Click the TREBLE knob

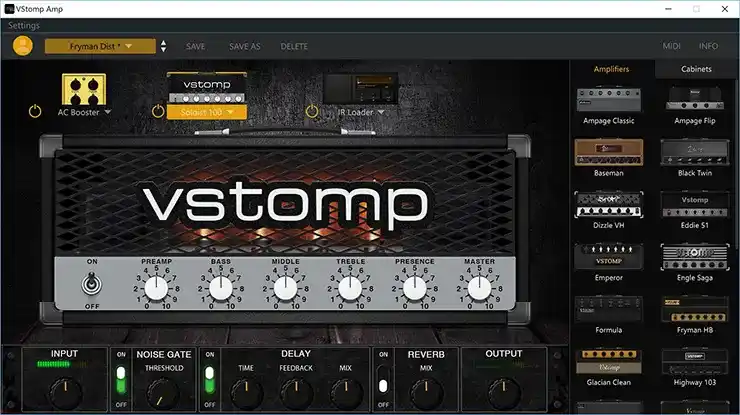pos(350,288)
